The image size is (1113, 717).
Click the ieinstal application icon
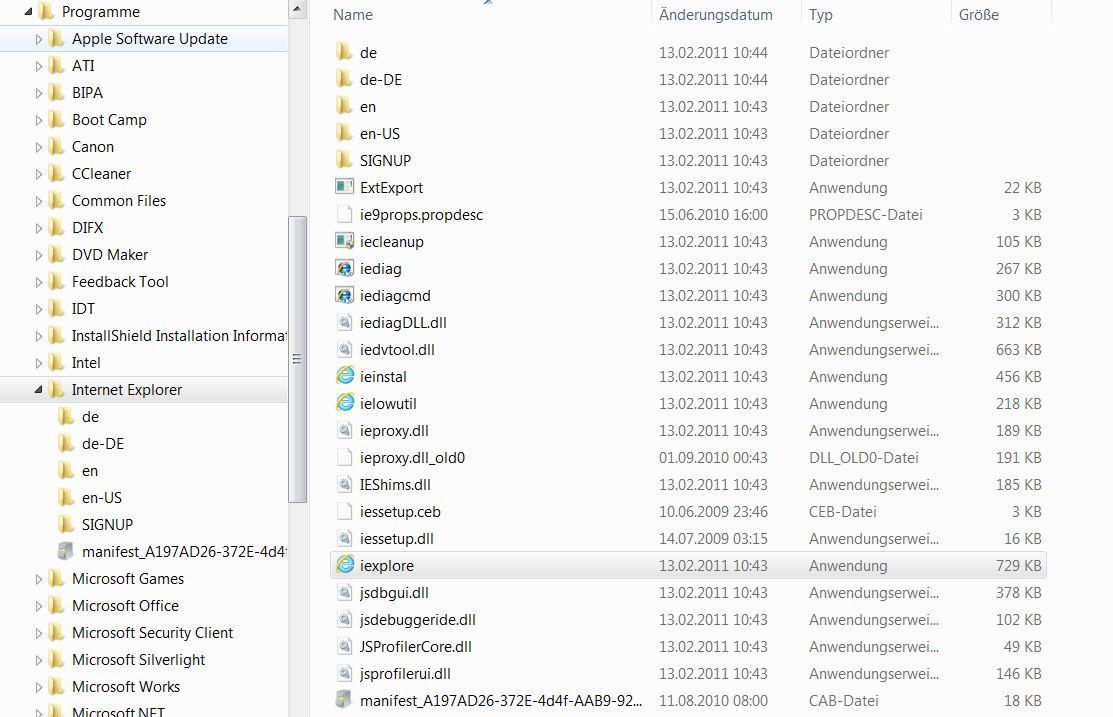click(x=345, y=376)
